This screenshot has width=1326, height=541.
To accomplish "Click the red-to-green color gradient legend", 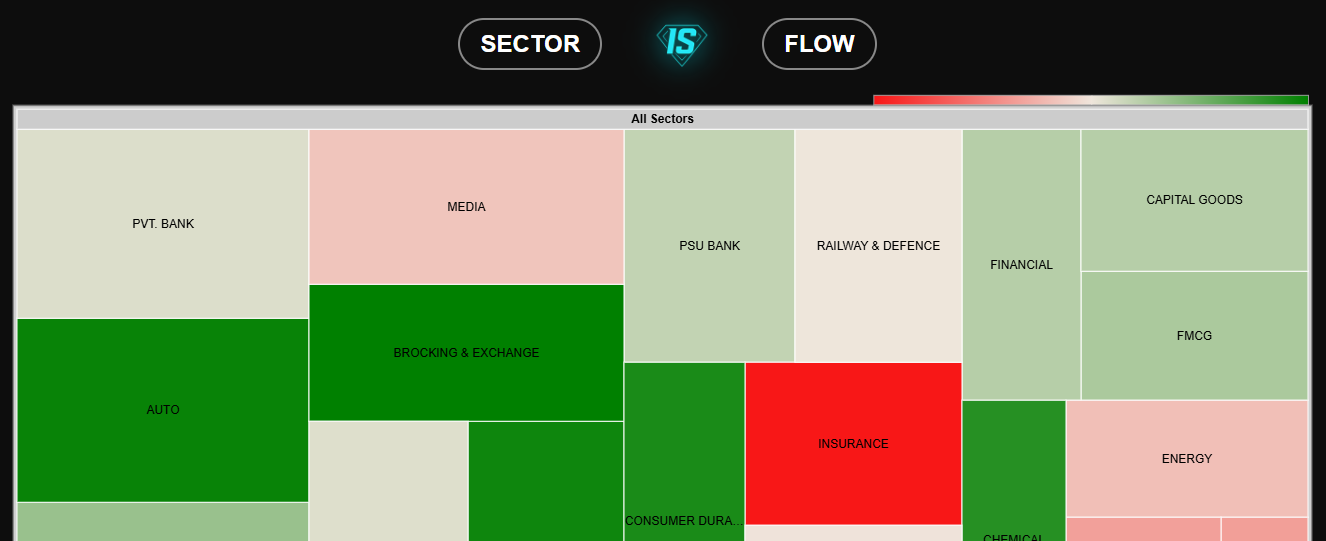I will [1090, 99].
